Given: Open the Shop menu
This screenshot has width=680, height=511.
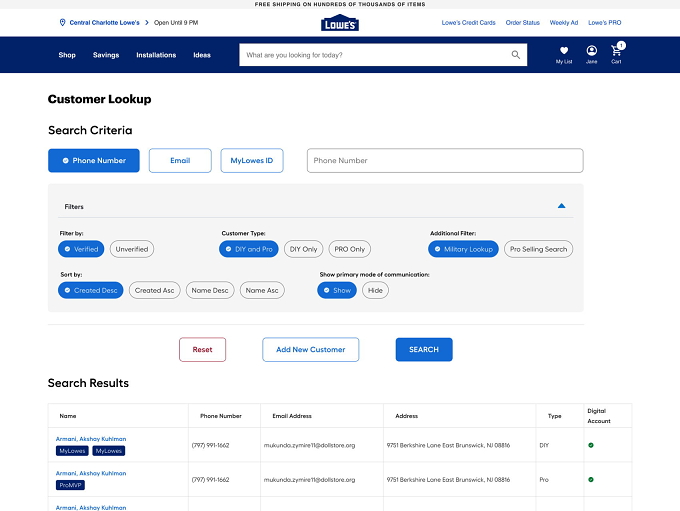Looking at the screenshot, I should (x=67, y=55).
